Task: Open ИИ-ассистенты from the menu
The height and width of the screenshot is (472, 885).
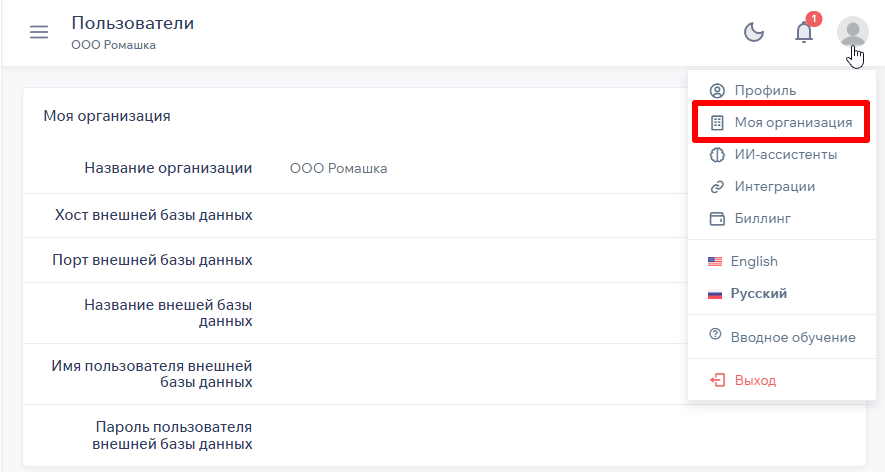Action: click(x=786, y=155)
